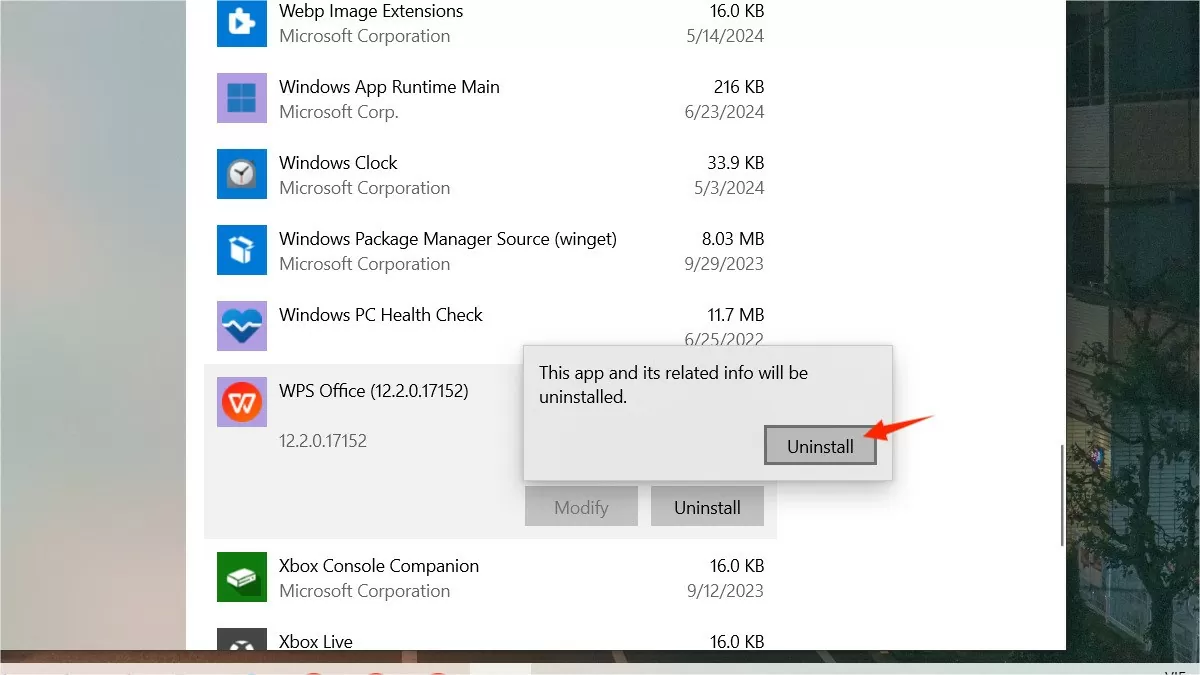Click the uninstall confirmation message text
1200x675 pixels.
click(x=675, y=383)
